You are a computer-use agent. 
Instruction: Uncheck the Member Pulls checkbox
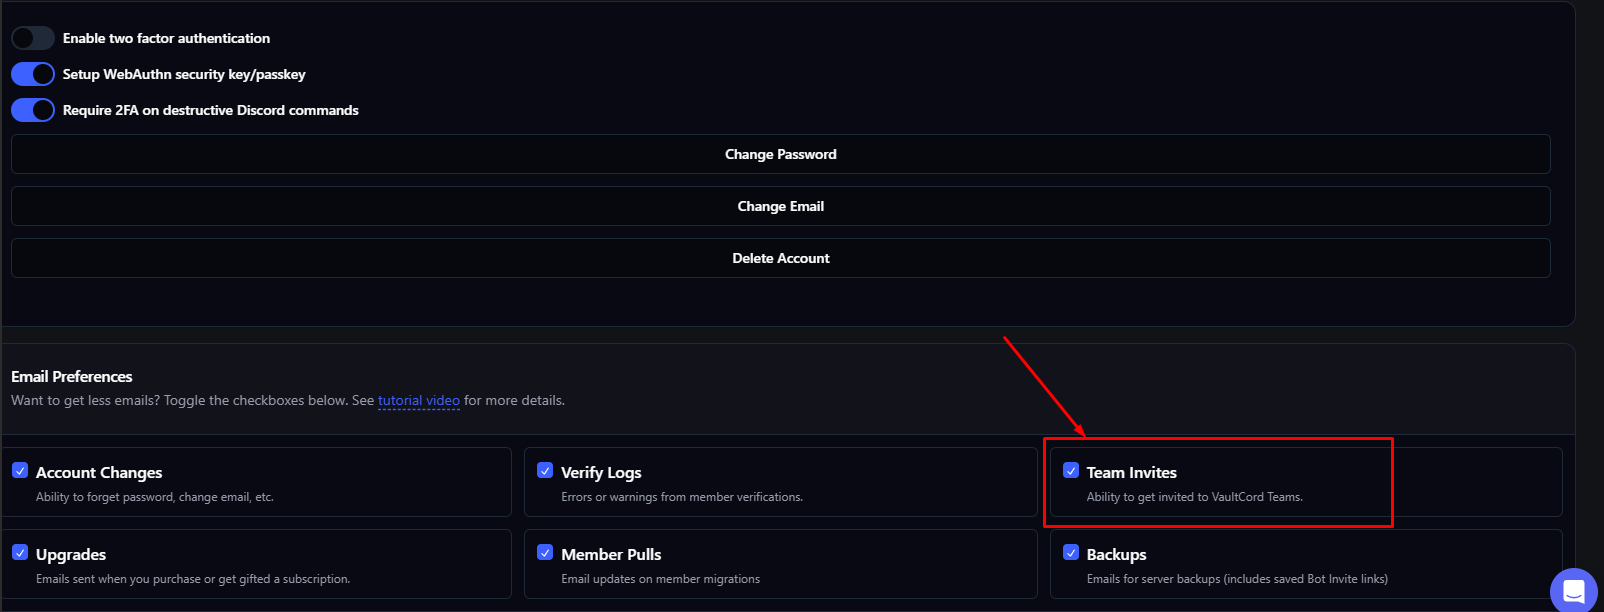pos(545,552)
